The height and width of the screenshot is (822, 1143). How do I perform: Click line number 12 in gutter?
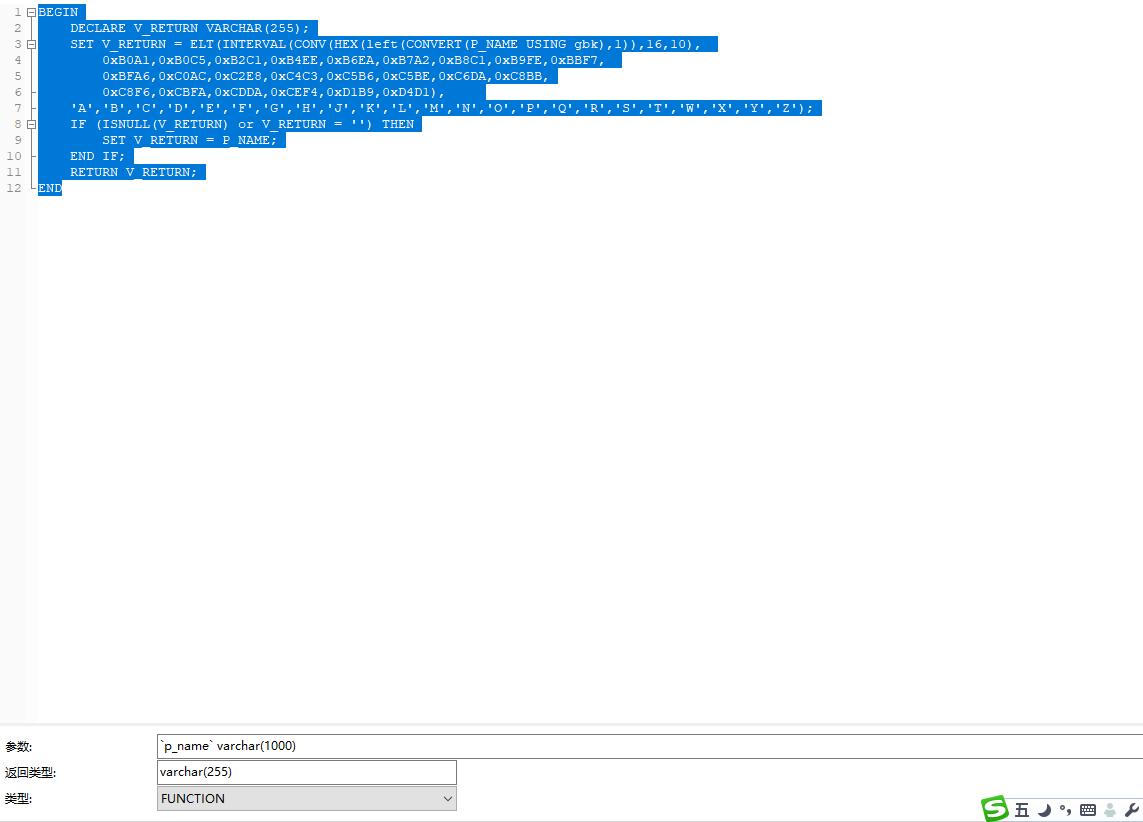[x=14, y=189]
